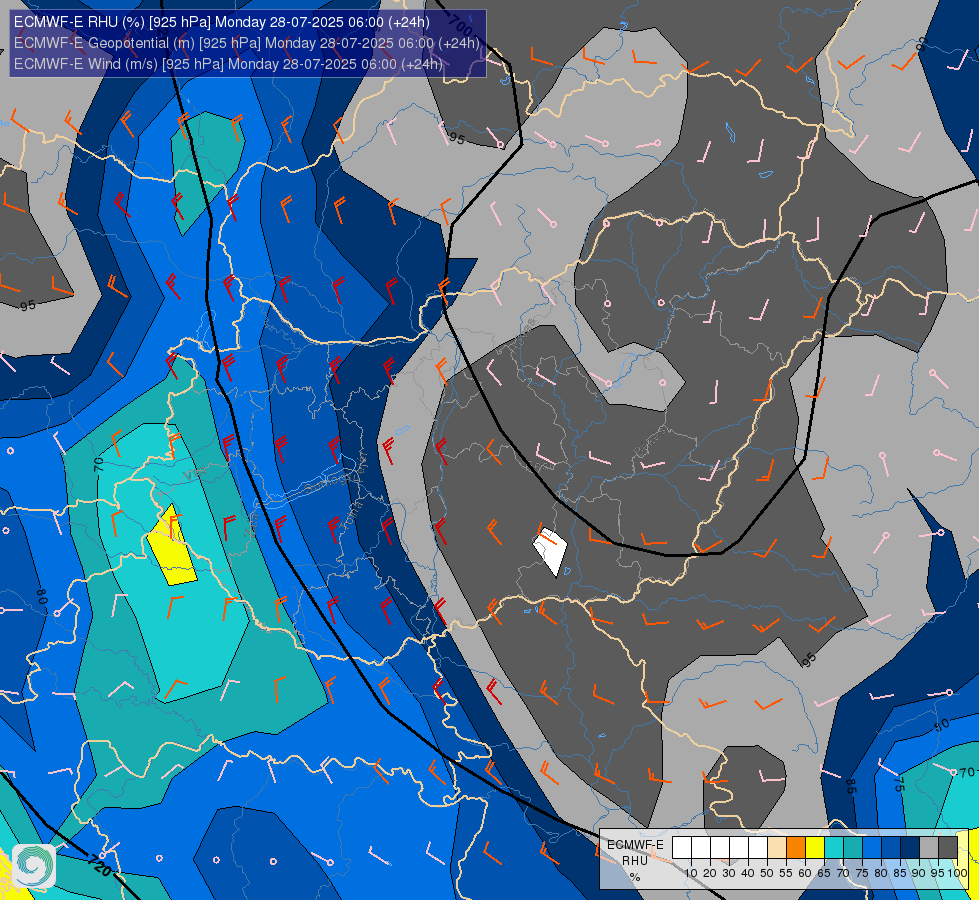
Task: Click the cyan 65-70 legend swatch
Action: pos(834,848)
